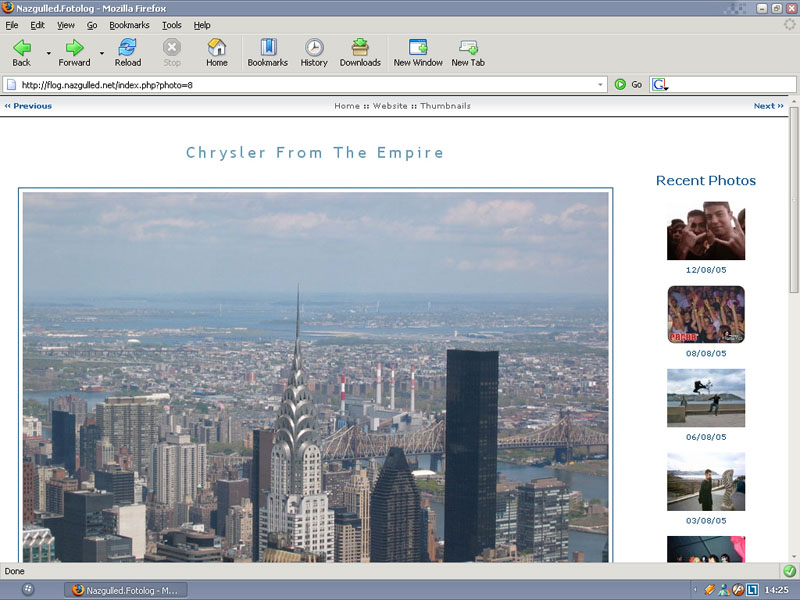This screenshot has height=600, width=800.
Task: Click the Recent Photos heading
Action: pyautogui.click(x=706, y=181)
